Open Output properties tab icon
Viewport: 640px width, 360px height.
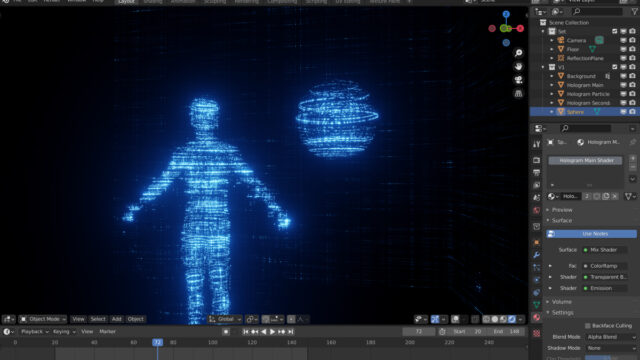click(536, 173)
